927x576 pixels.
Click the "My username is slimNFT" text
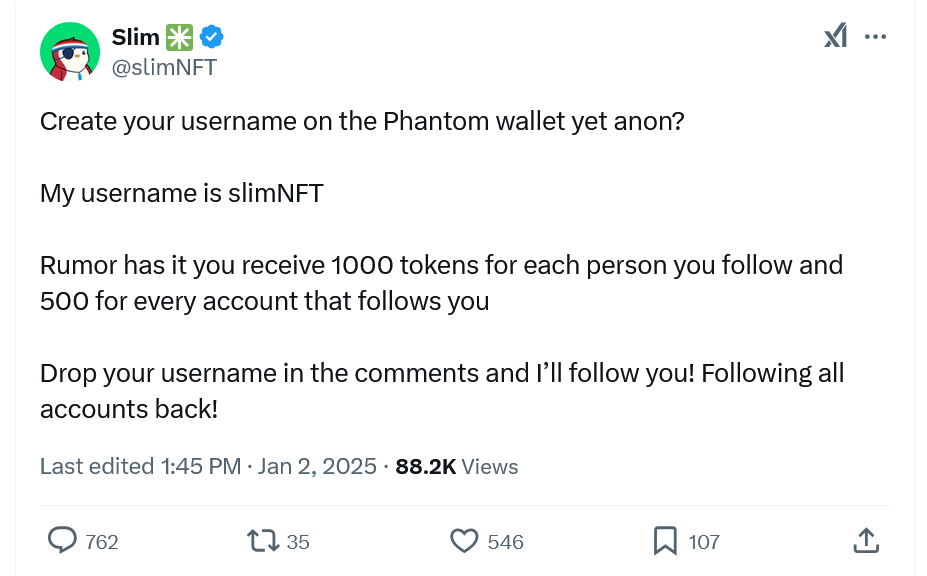tap(181, 193)
